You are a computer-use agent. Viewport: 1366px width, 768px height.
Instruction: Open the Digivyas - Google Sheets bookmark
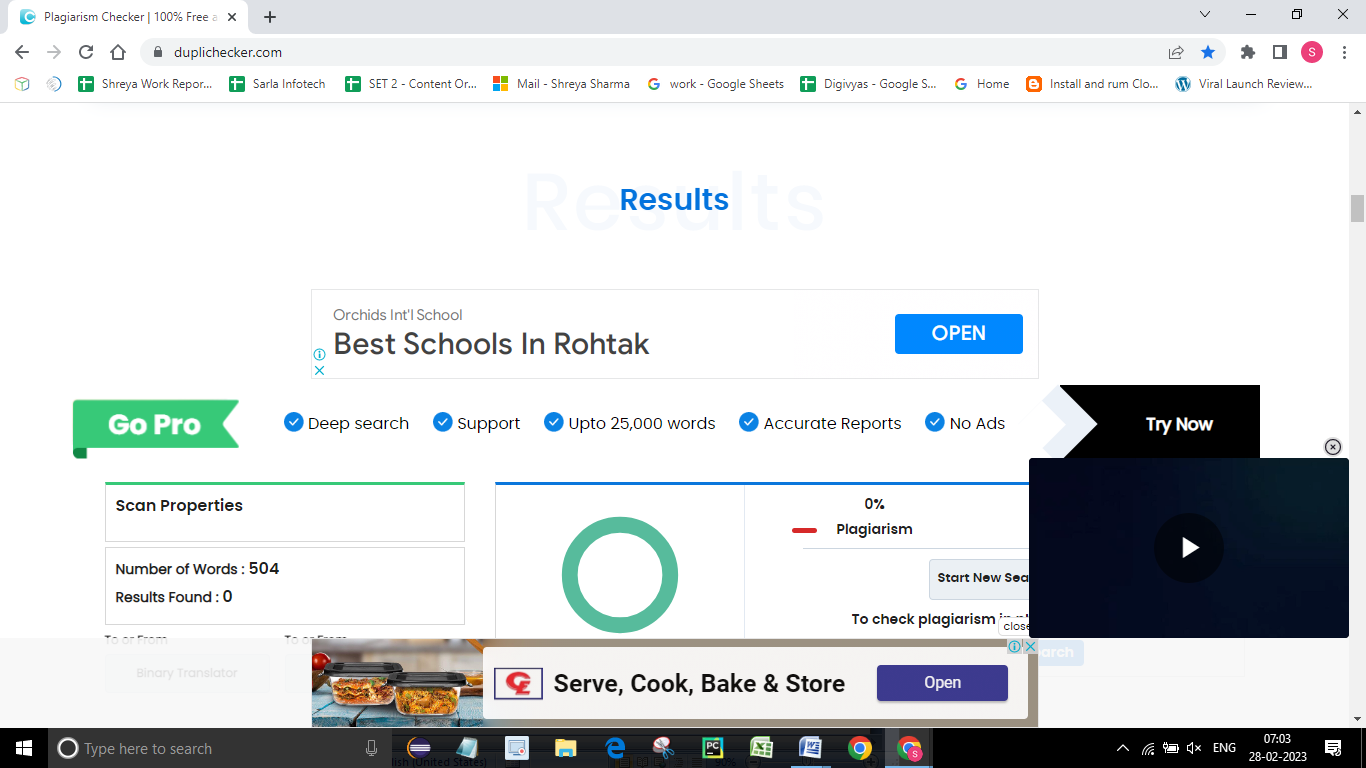pos(869,84)
